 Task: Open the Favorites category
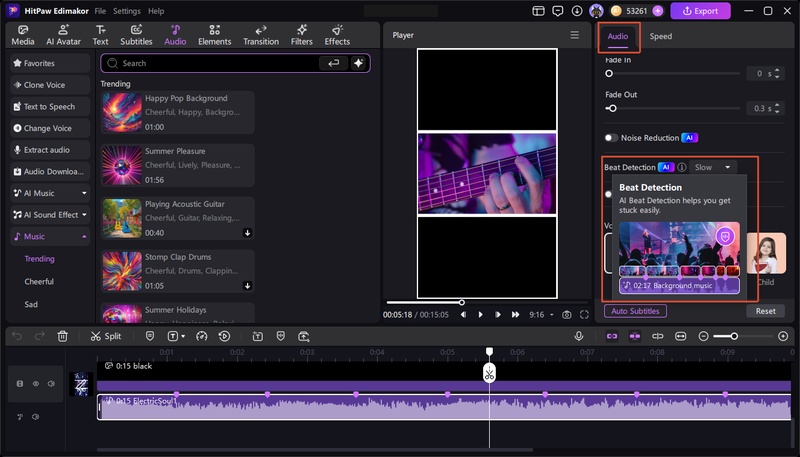point(50,63)
